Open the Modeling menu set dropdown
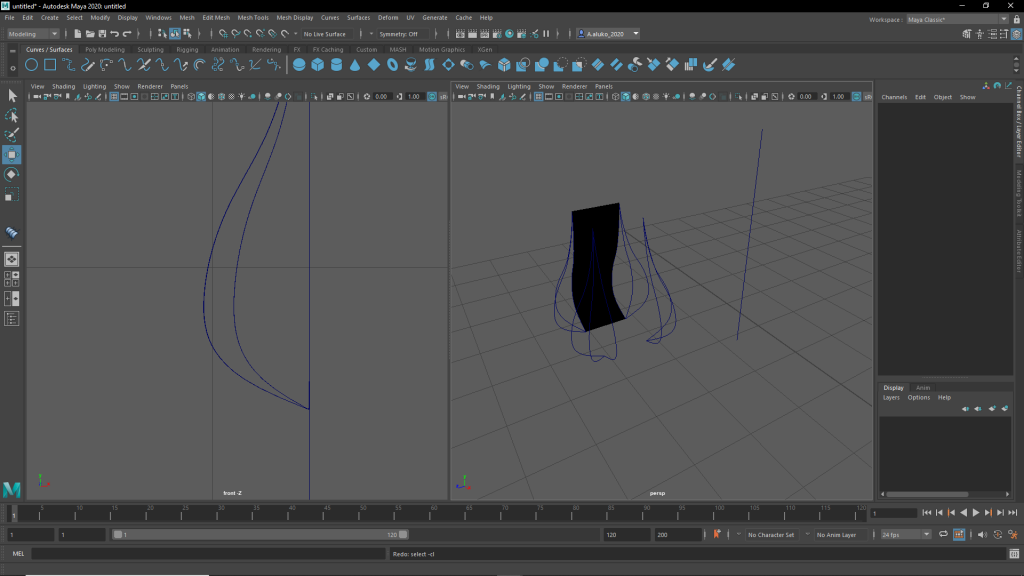The height and width of the screenshot is (576, 1024). (34, 34)
